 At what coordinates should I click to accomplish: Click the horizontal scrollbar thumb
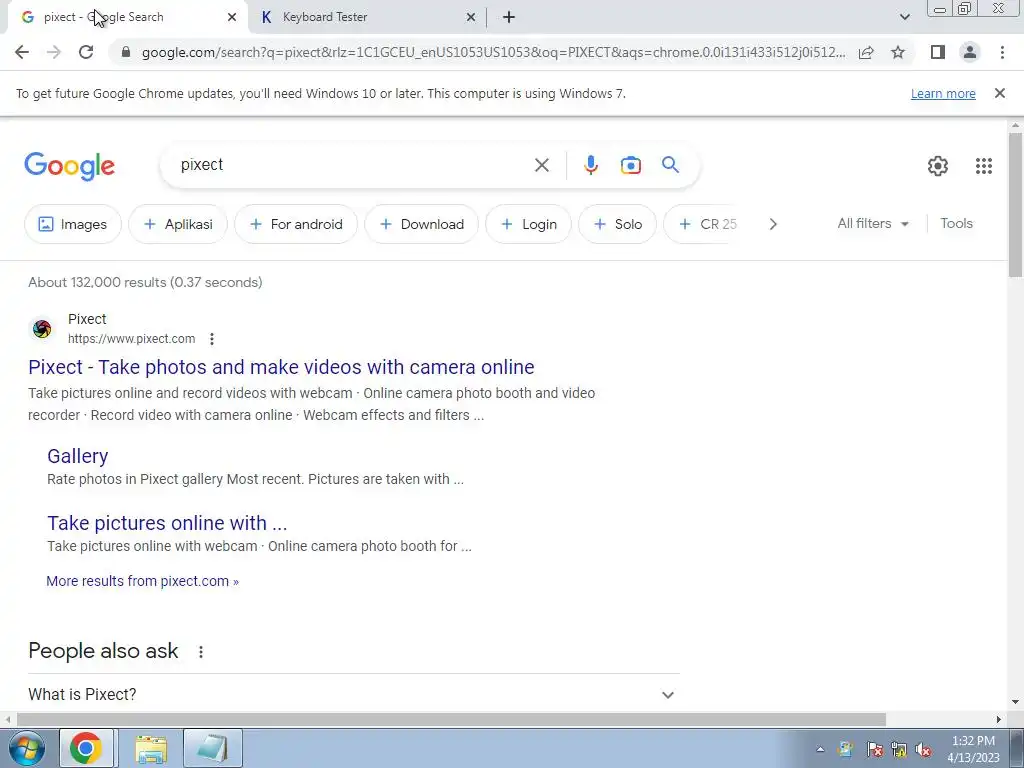(451, 719)
